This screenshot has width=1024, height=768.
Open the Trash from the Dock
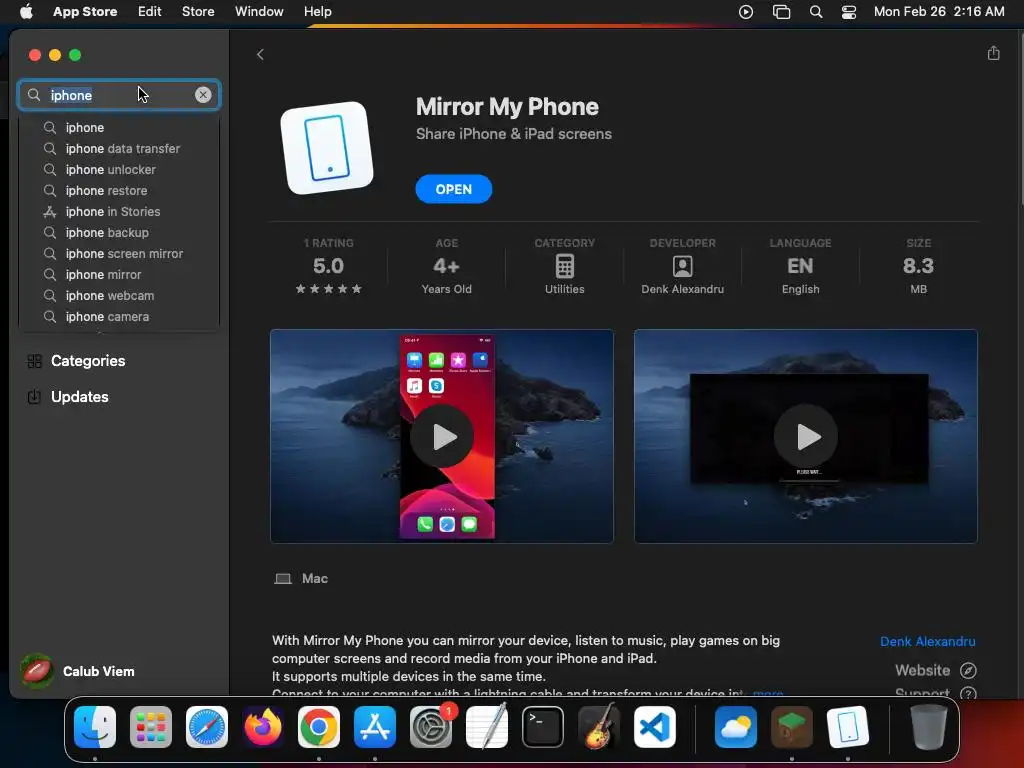tap(929, 727)
